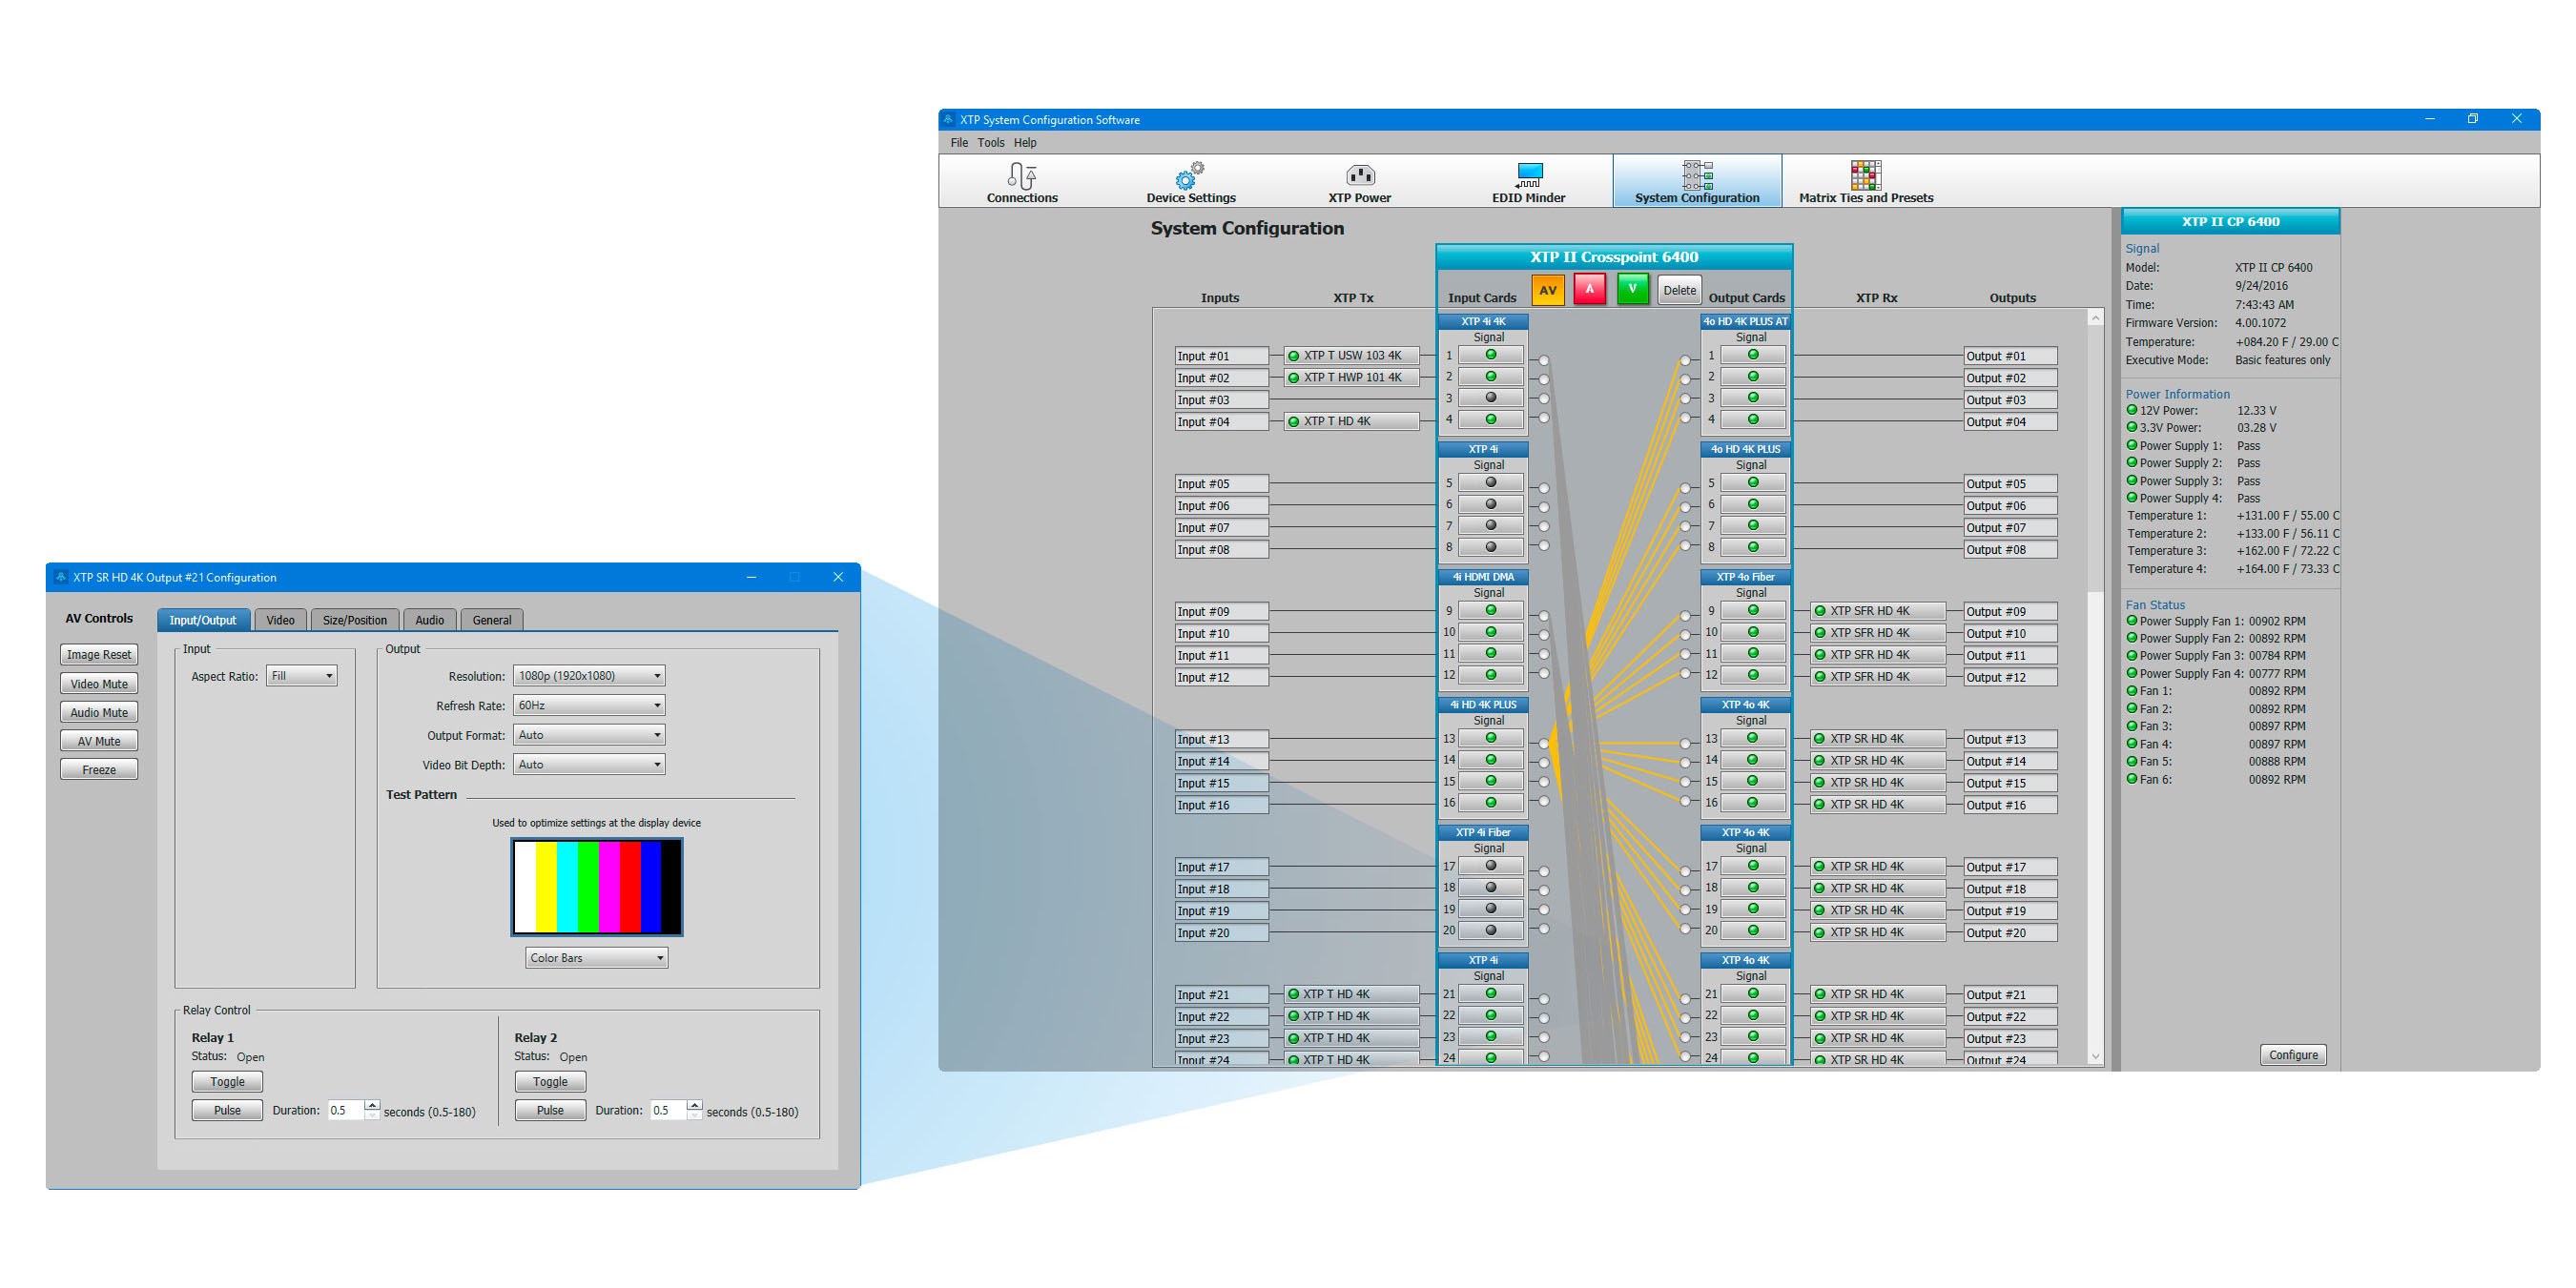This screenshot has width=2576, height=1288.
Task: Open the Color Bars test pattern dropdown
Action: (x=596, y=958)
